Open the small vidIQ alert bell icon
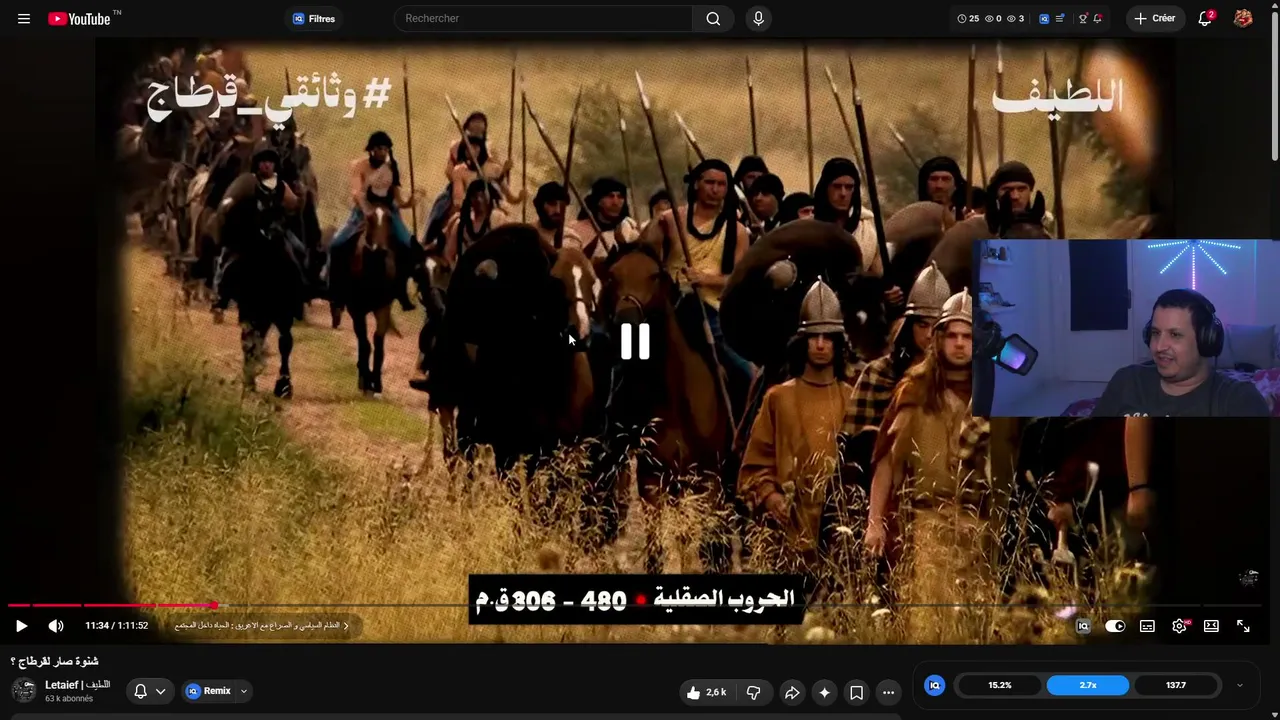This screenshot has height=720, width=1280. (x=1098, y=19)
